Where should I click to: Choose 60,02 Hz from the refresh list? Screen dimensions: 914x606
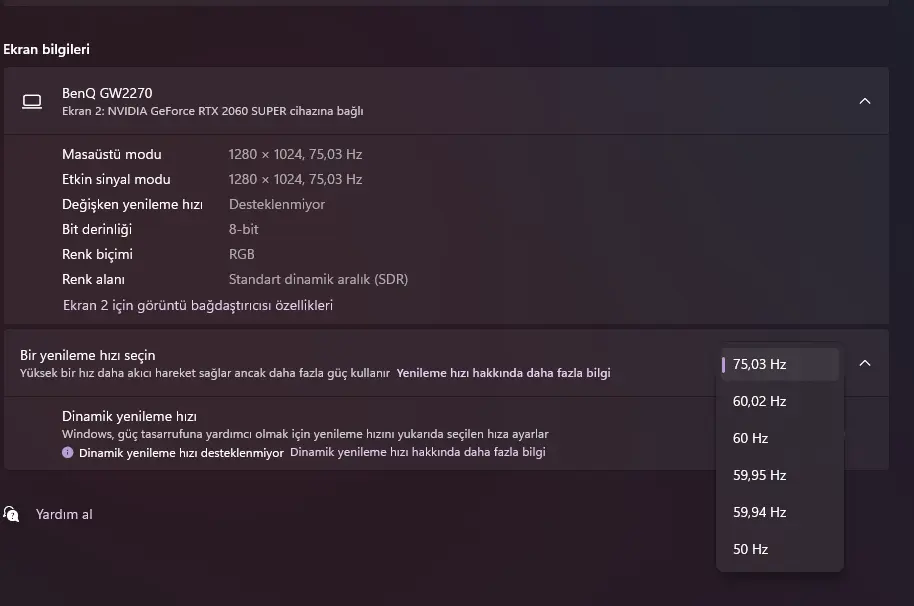779,401
